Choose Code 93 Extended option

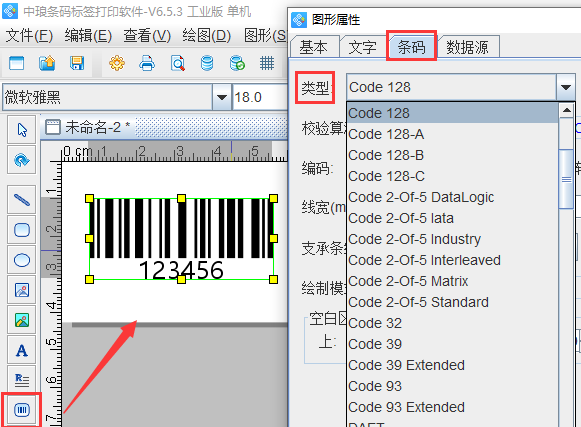(x=453, y=407)
